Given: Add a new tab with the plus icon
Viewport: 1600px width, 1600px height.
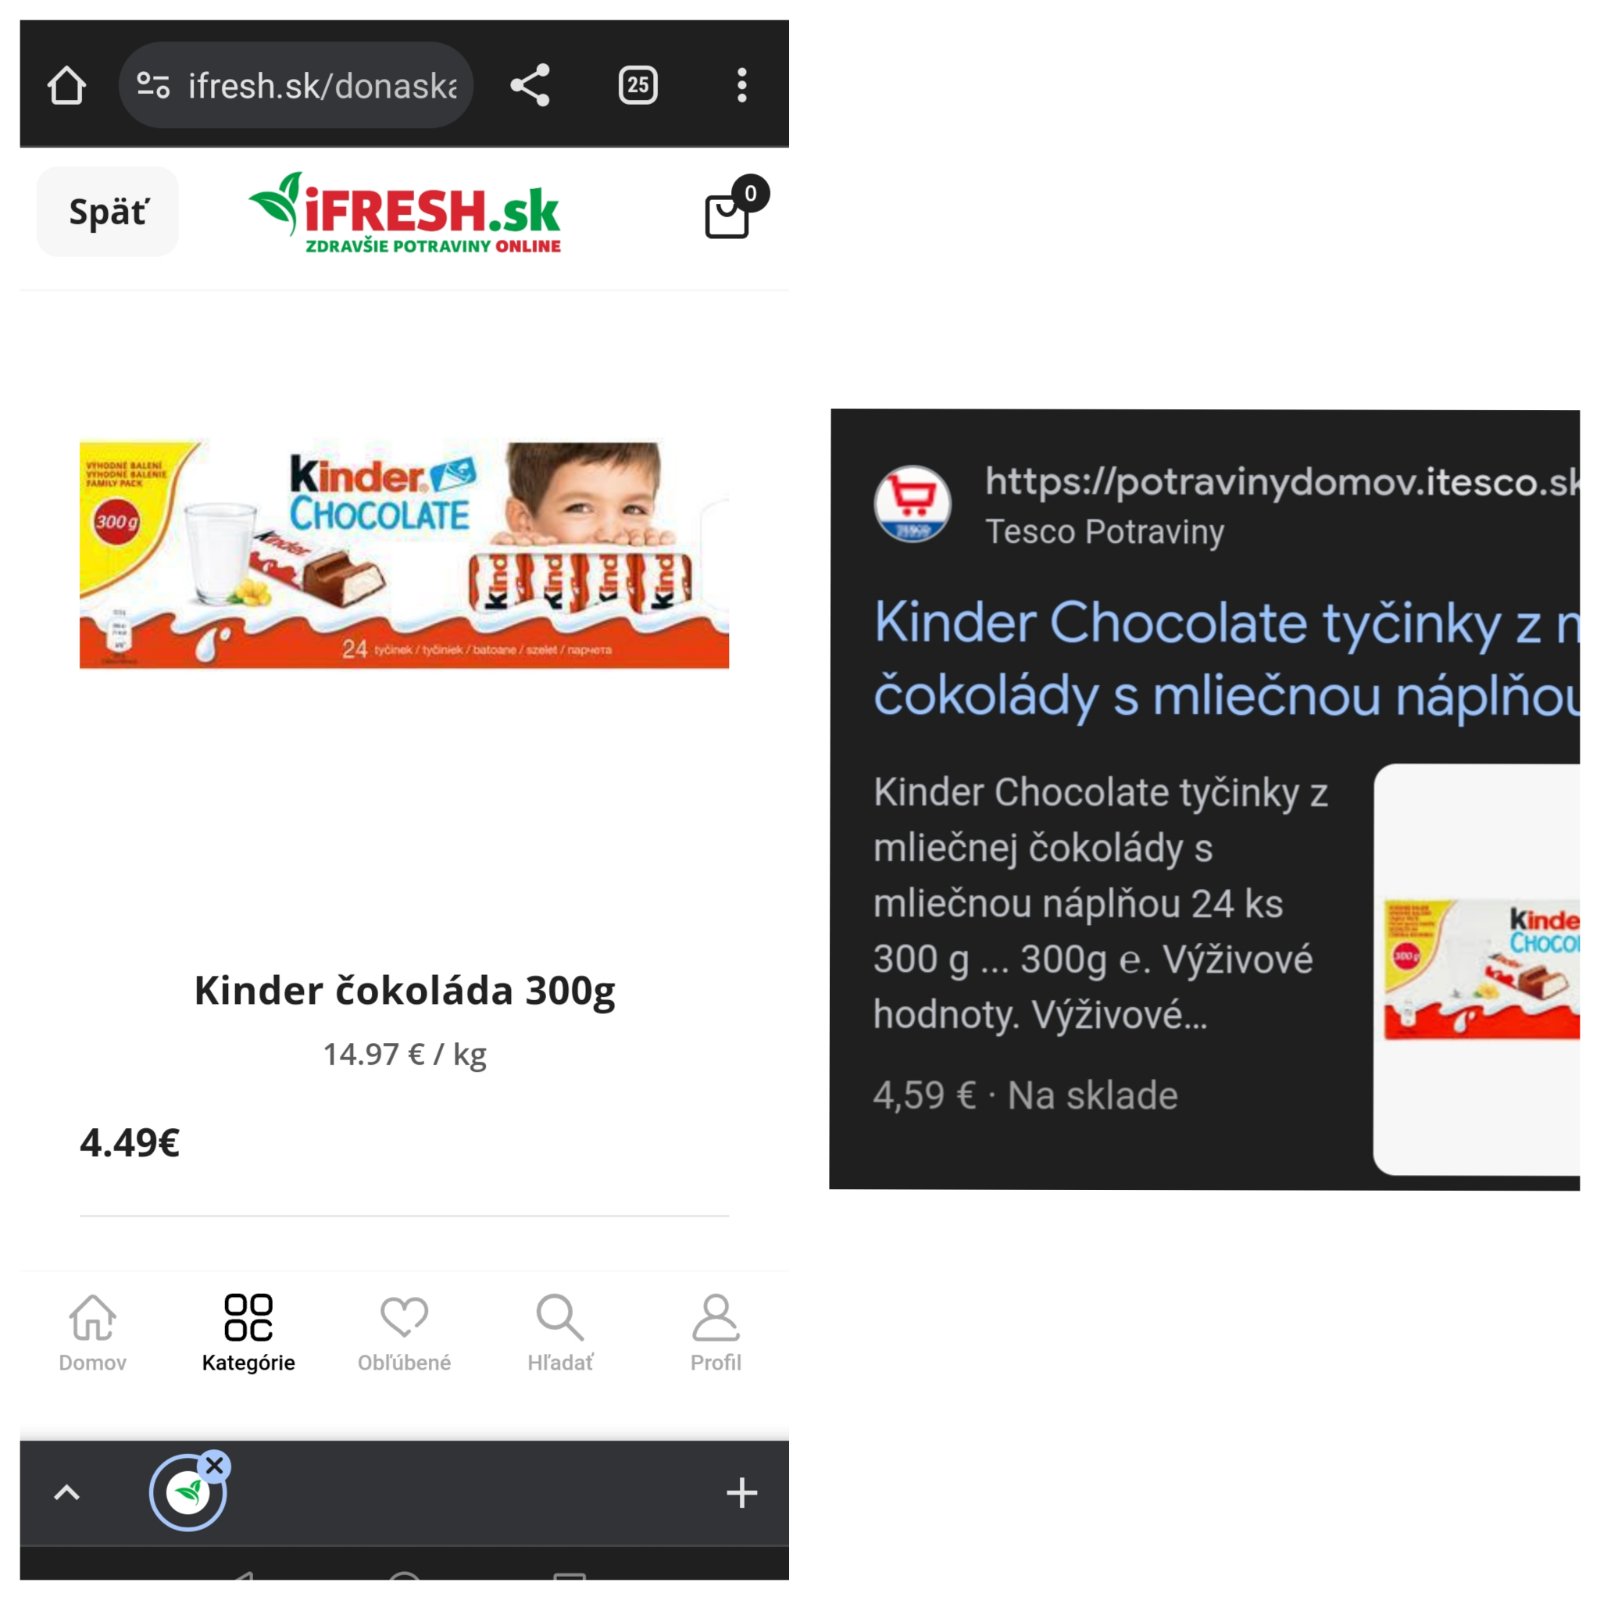Looking at the screenshot, I should tap(741, 1493).
